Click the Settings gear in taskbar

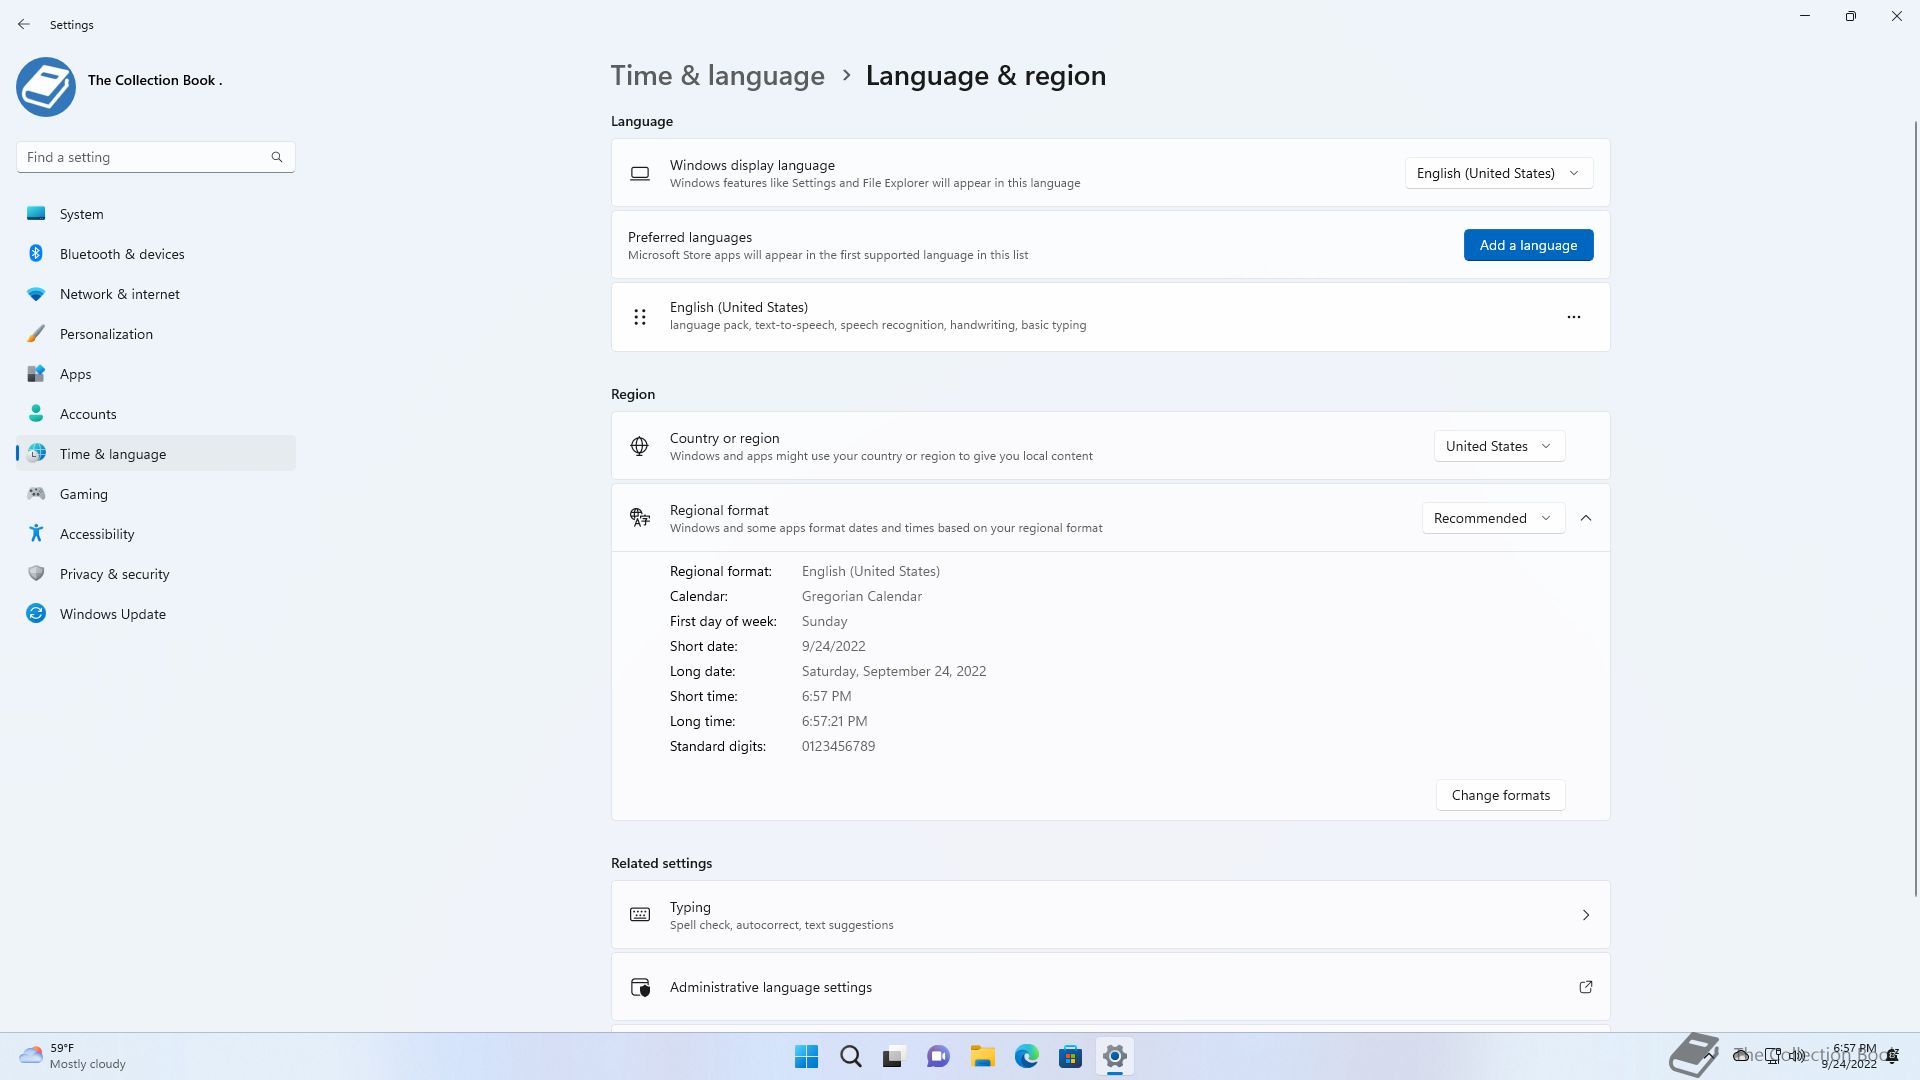coord(1114,1056)
